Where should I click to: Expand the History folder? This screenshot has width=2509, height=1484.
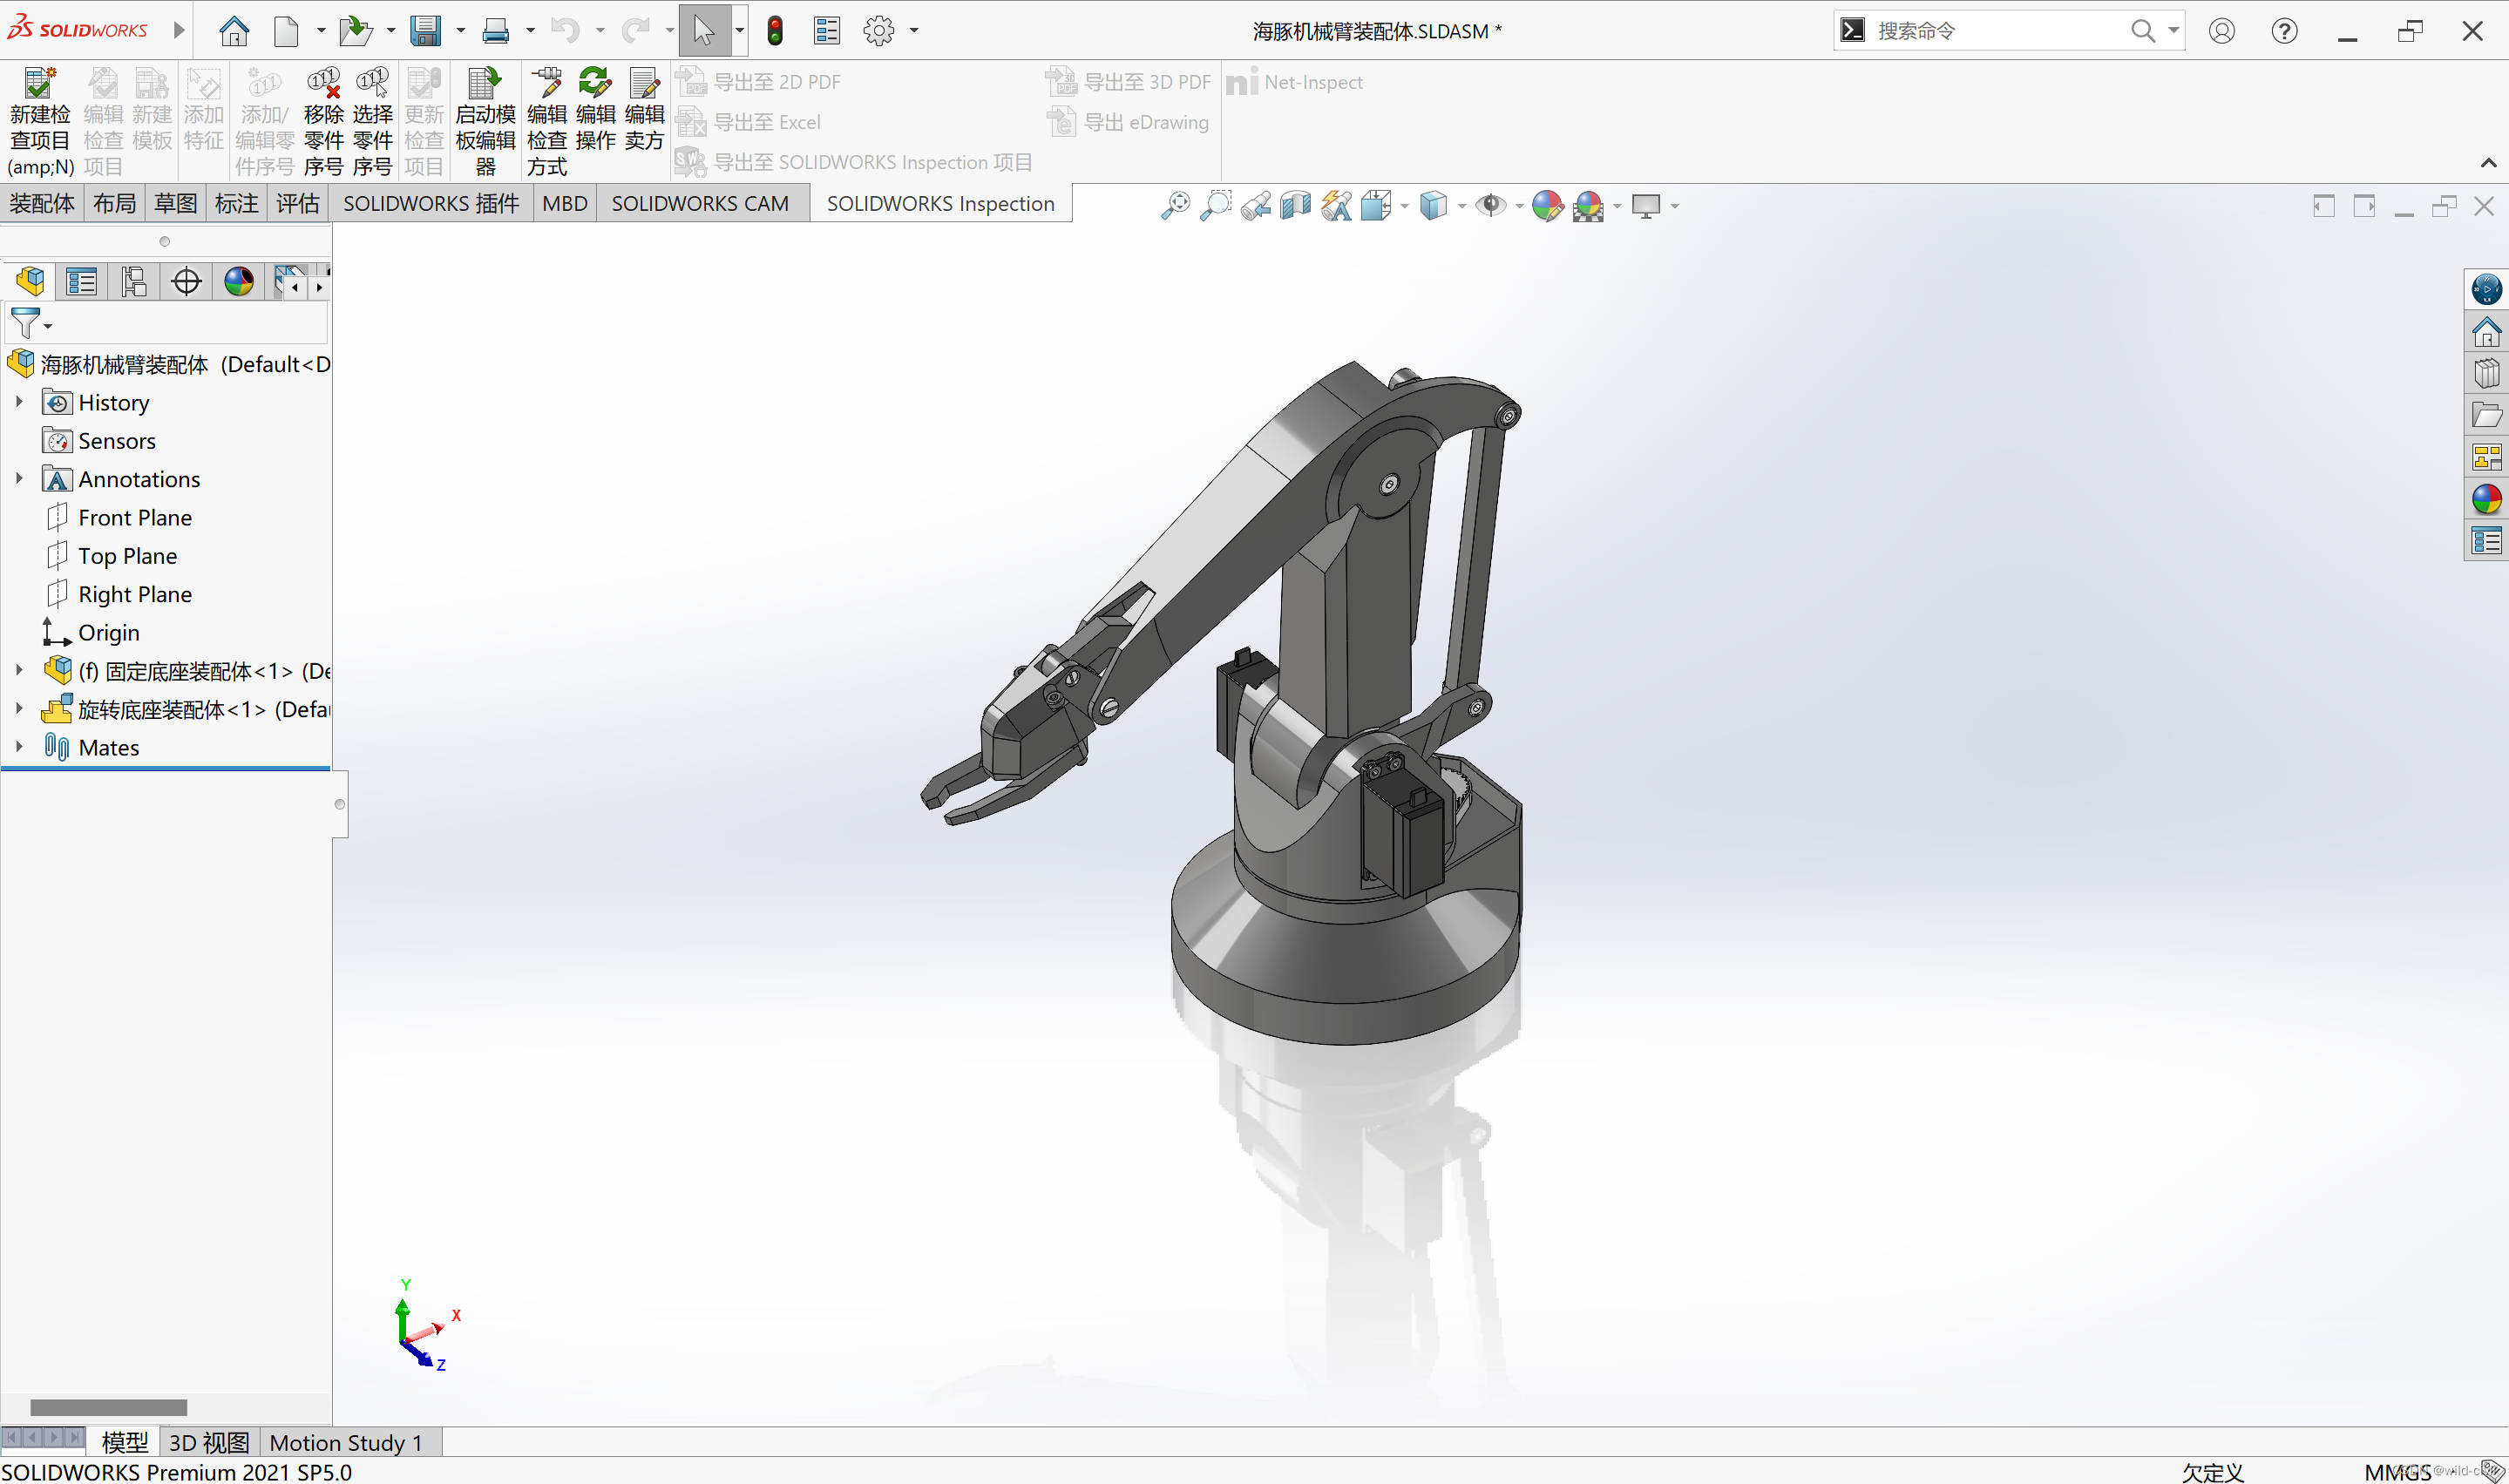coord(20,402)
